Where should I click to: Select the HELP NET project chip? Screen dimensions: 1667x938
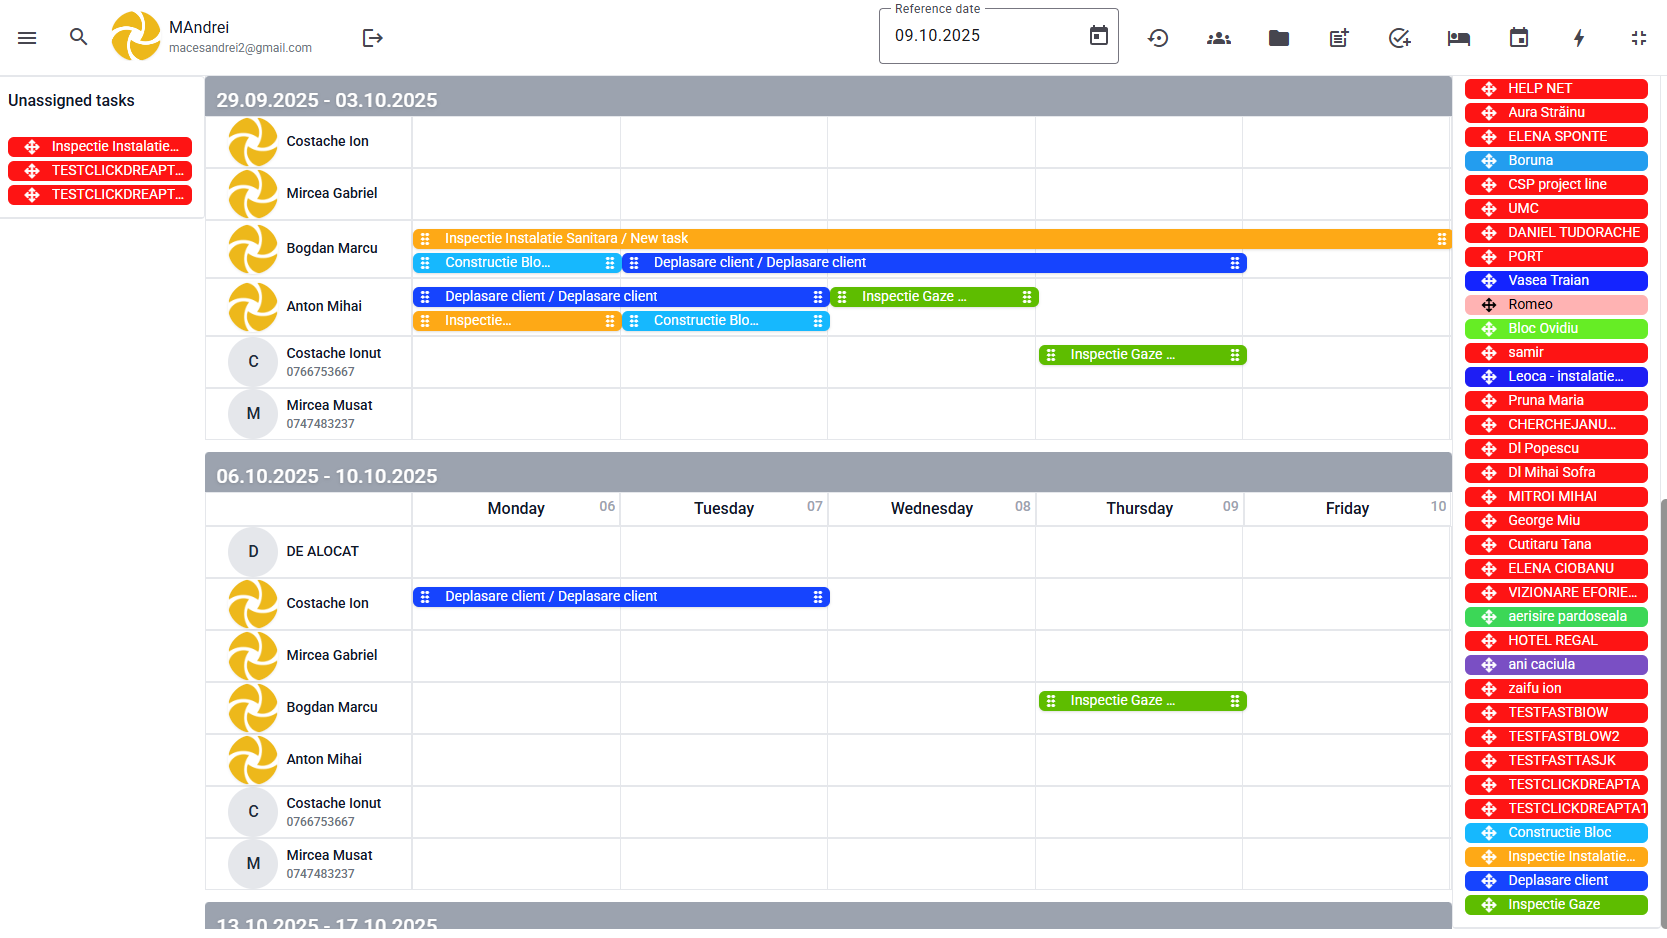click(1555, 89)
